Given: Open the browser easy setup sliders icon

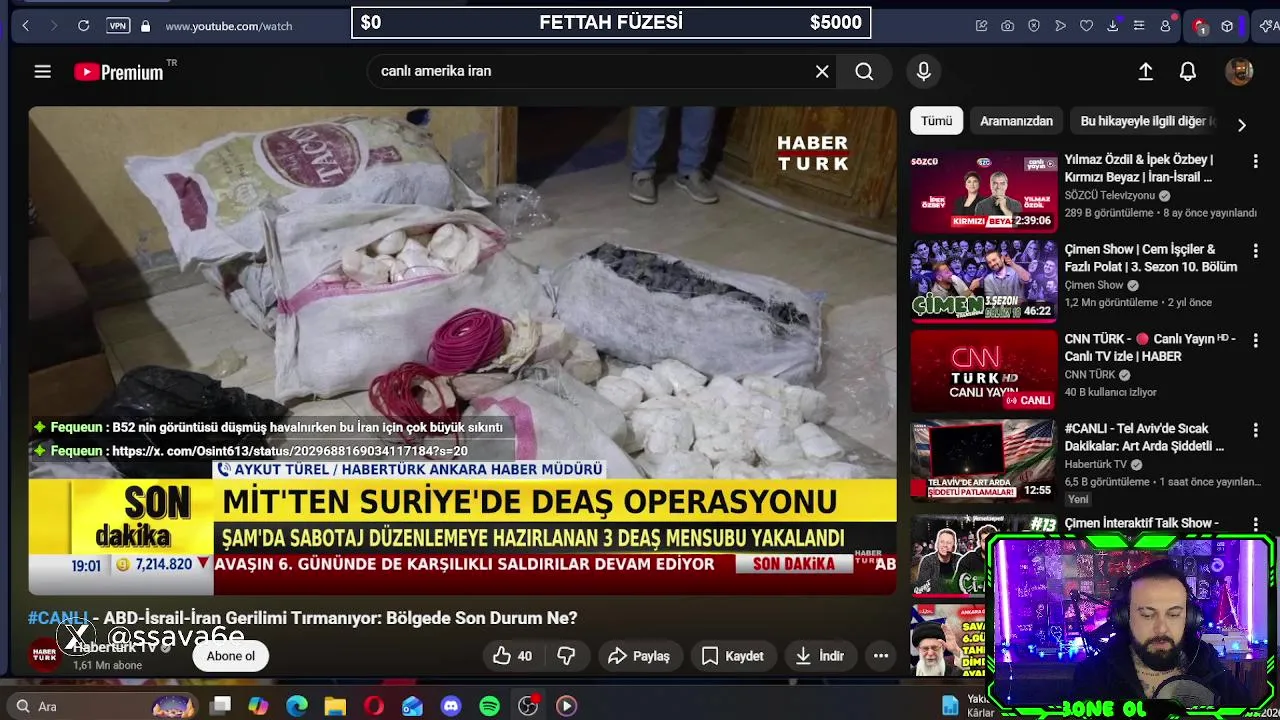Looking at the screenshot, I should [1138, 26].
